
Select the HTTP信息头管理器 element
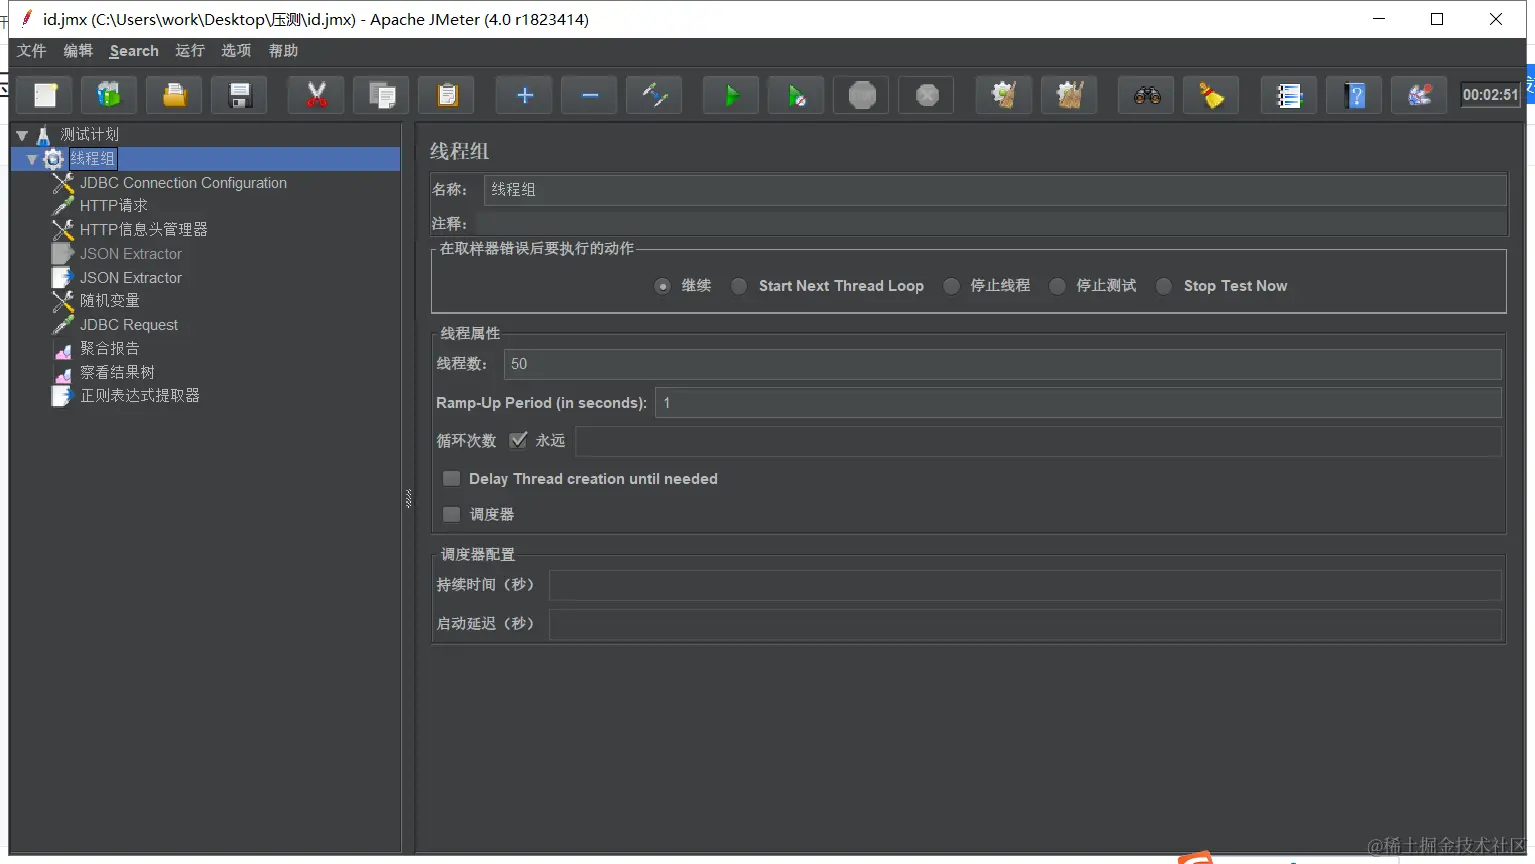point(144,230)
